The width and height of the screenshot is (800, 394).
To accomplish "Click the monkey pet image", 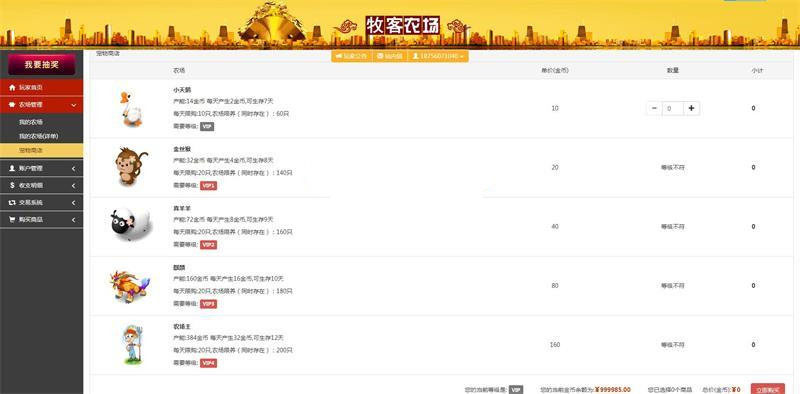I will [x=131, y=166].
